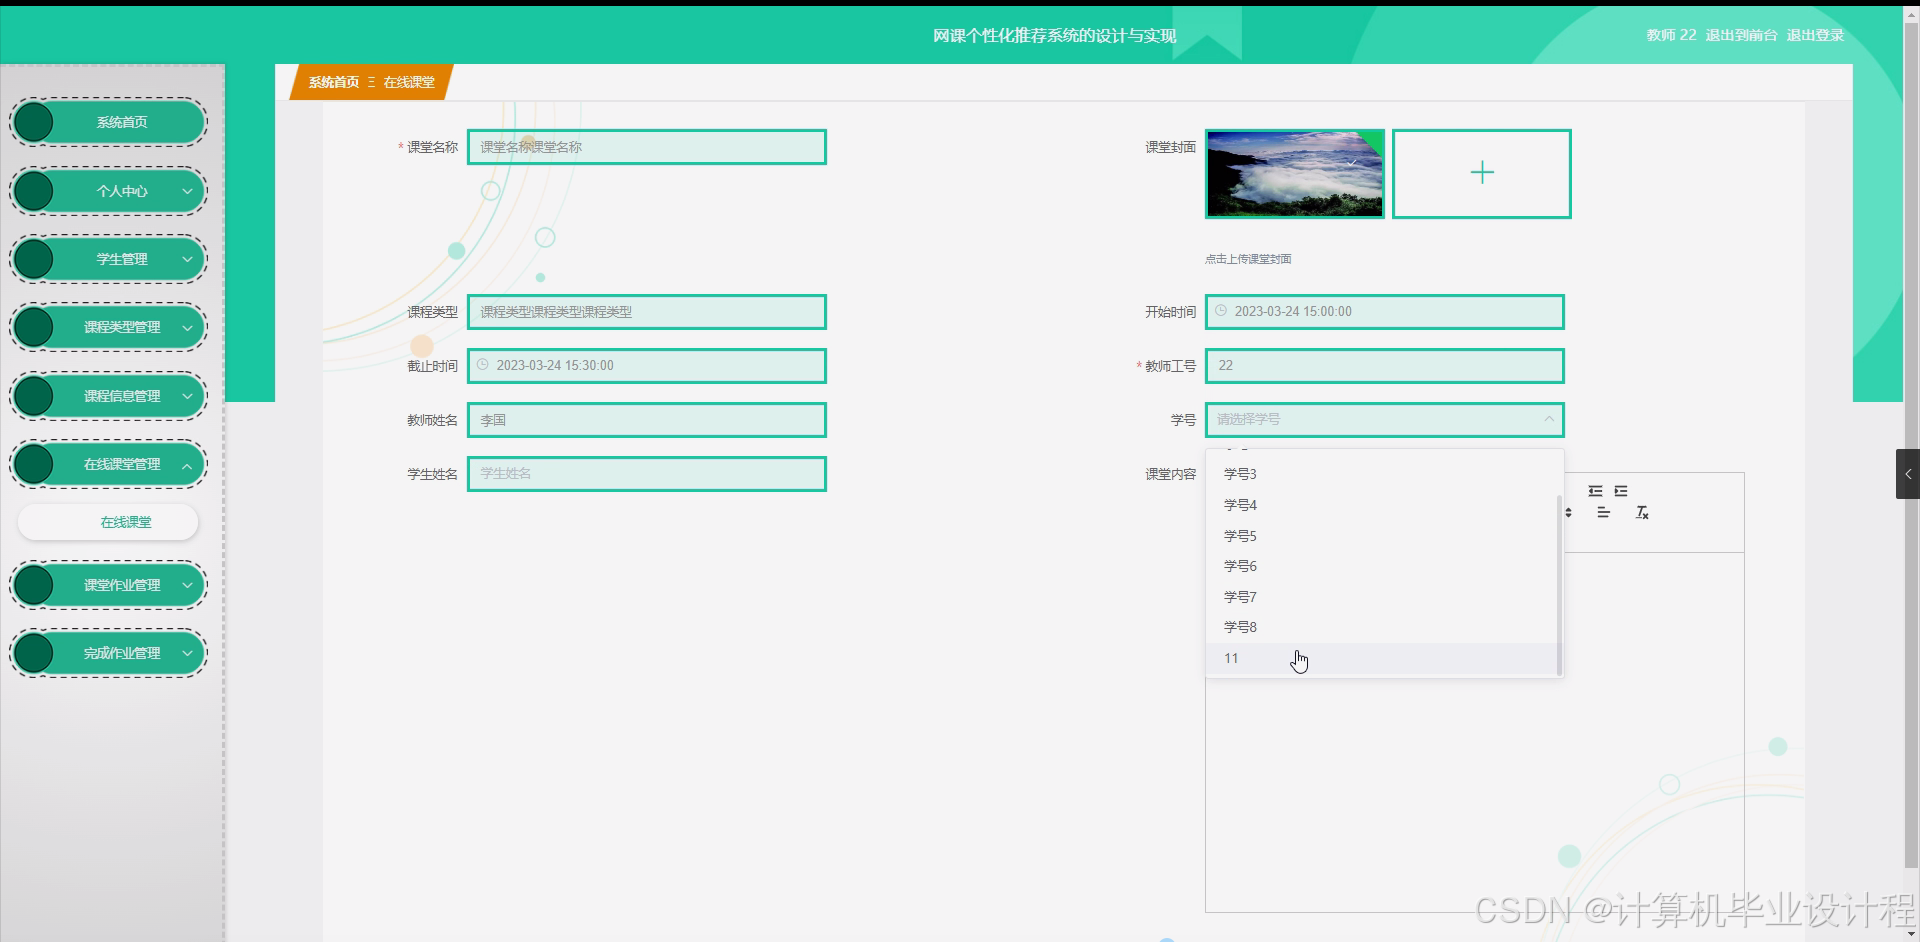Open 系统首页 in the sidebar
The height and width of the screenshot is (942, 1920).
(x=108, y=122)
